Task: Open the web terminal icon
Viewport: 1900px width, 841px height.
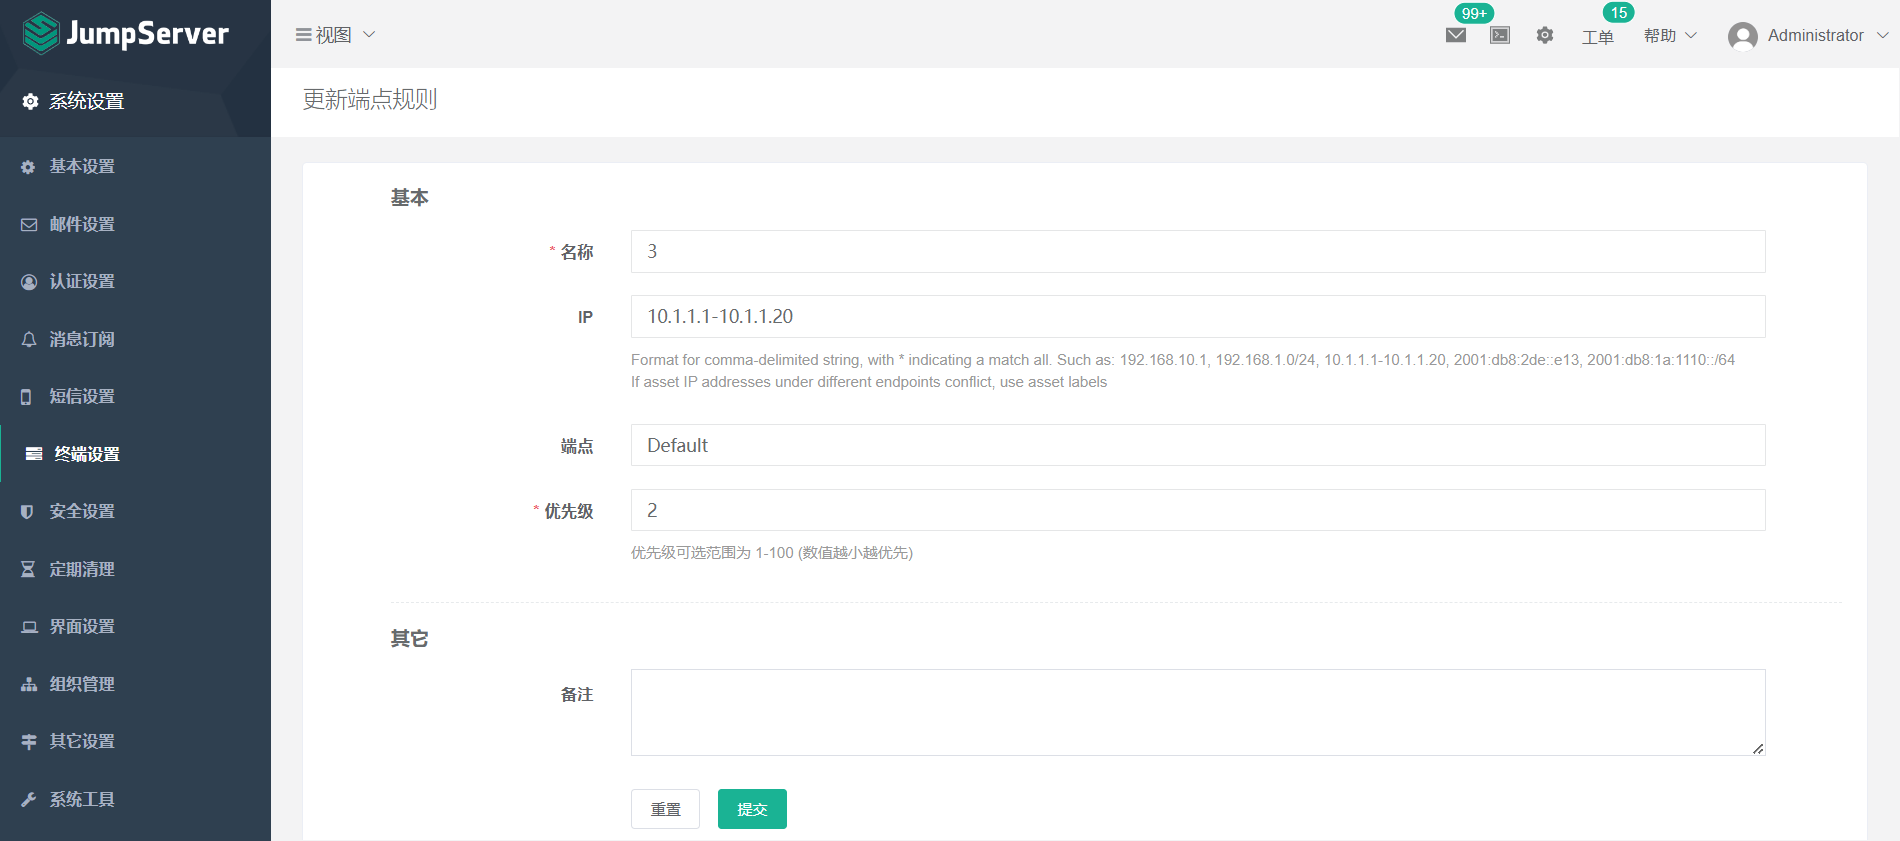Action: pos(1500,36)
